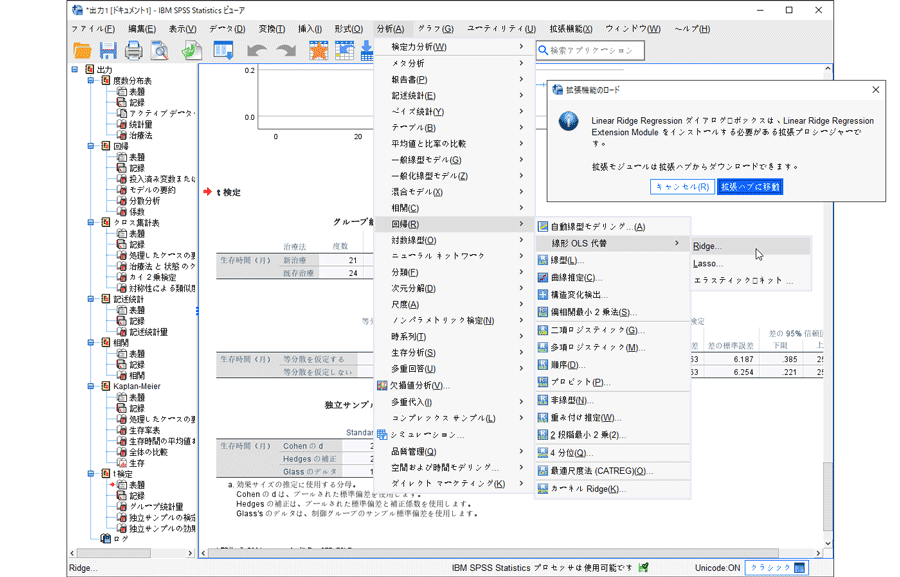This screenshot has width=900, height=577.
Task: Select グループ統計量 in the outline tree
Action: [156, 507]
